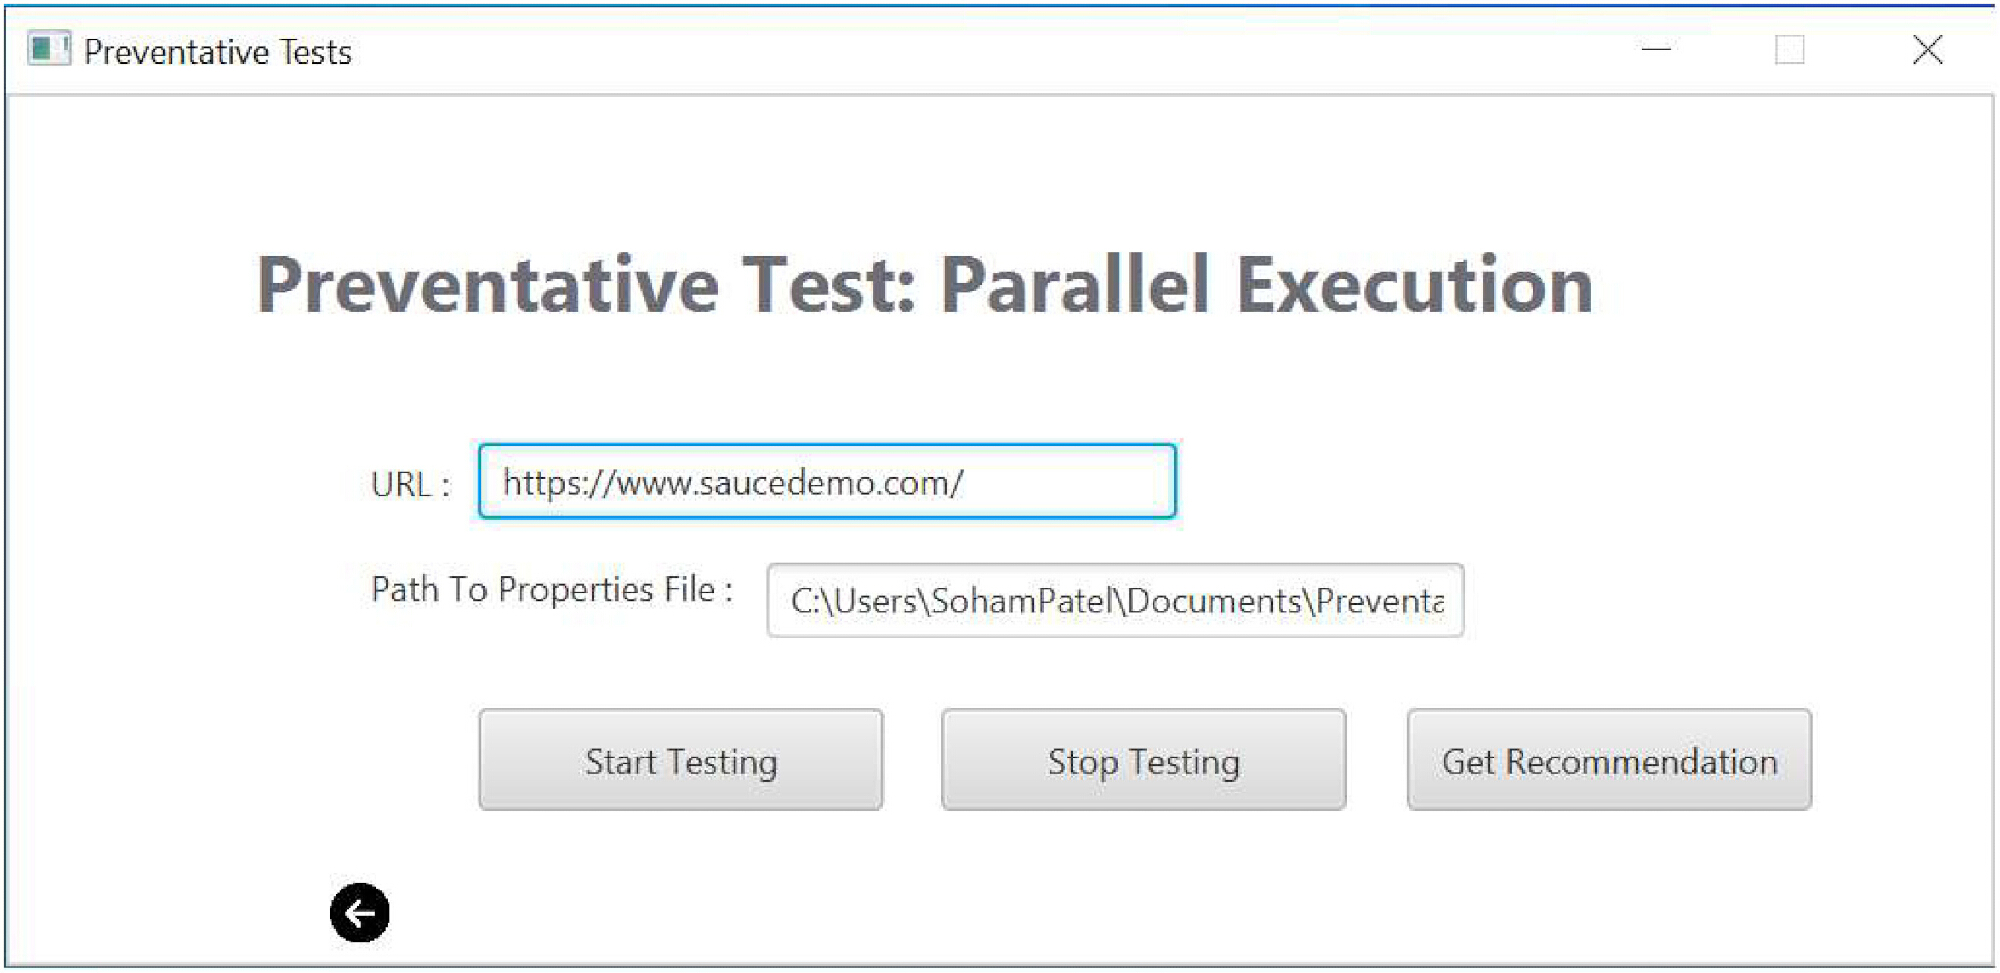This screenshot has width=2000, height=973.
Task: Close the Preventative Tests window
Action: point(1928,49)
